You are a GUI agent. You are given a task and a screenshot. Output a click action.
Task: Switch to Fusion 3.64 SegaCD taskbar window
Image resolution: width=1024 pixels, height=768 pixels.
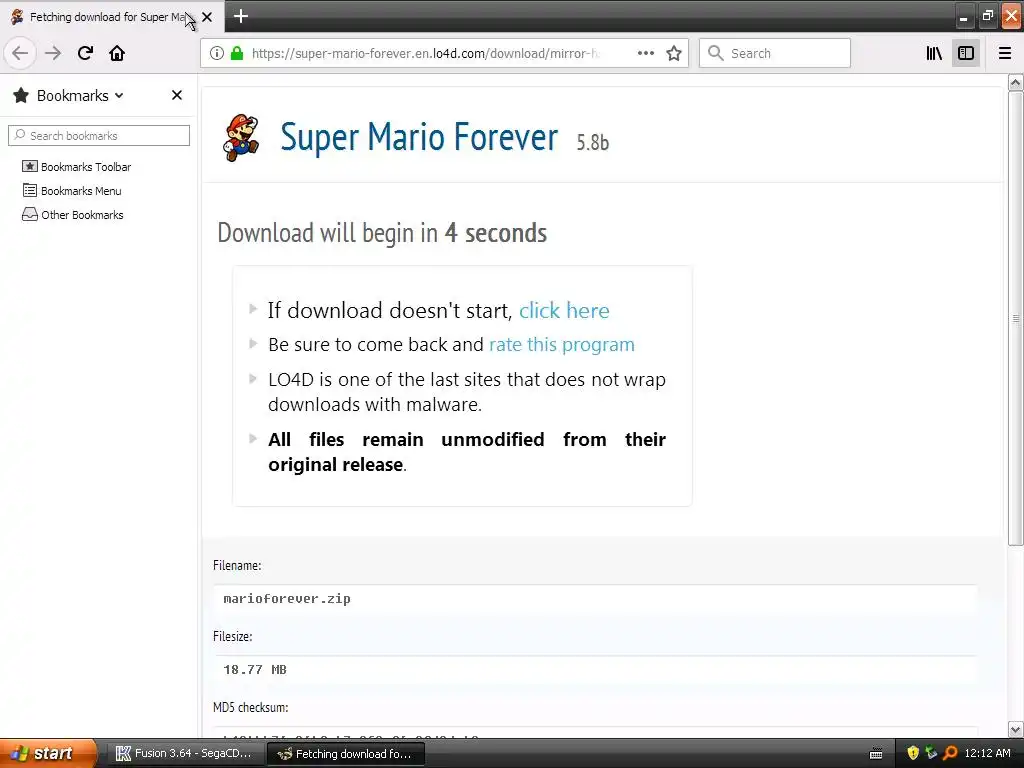pos(184,753)
